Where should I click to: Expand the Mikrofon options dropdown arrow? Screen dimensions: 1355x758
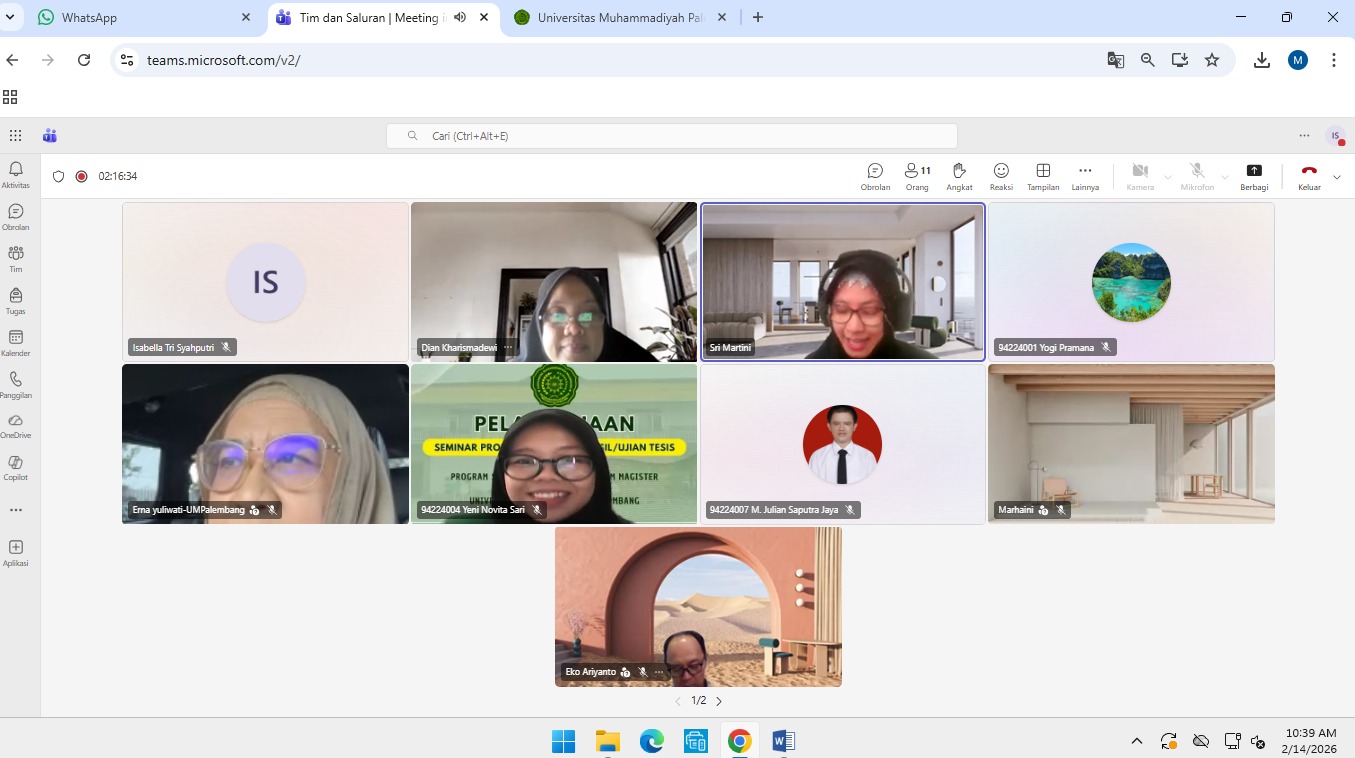click(x=1225, y=177)
